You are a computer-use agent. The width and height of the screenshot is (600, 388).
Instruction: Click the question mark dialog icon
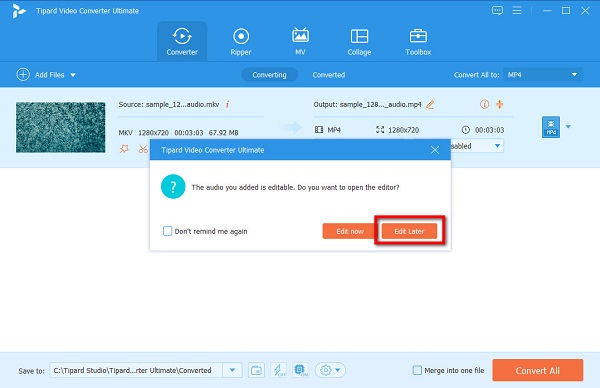(x=173, y=187)
